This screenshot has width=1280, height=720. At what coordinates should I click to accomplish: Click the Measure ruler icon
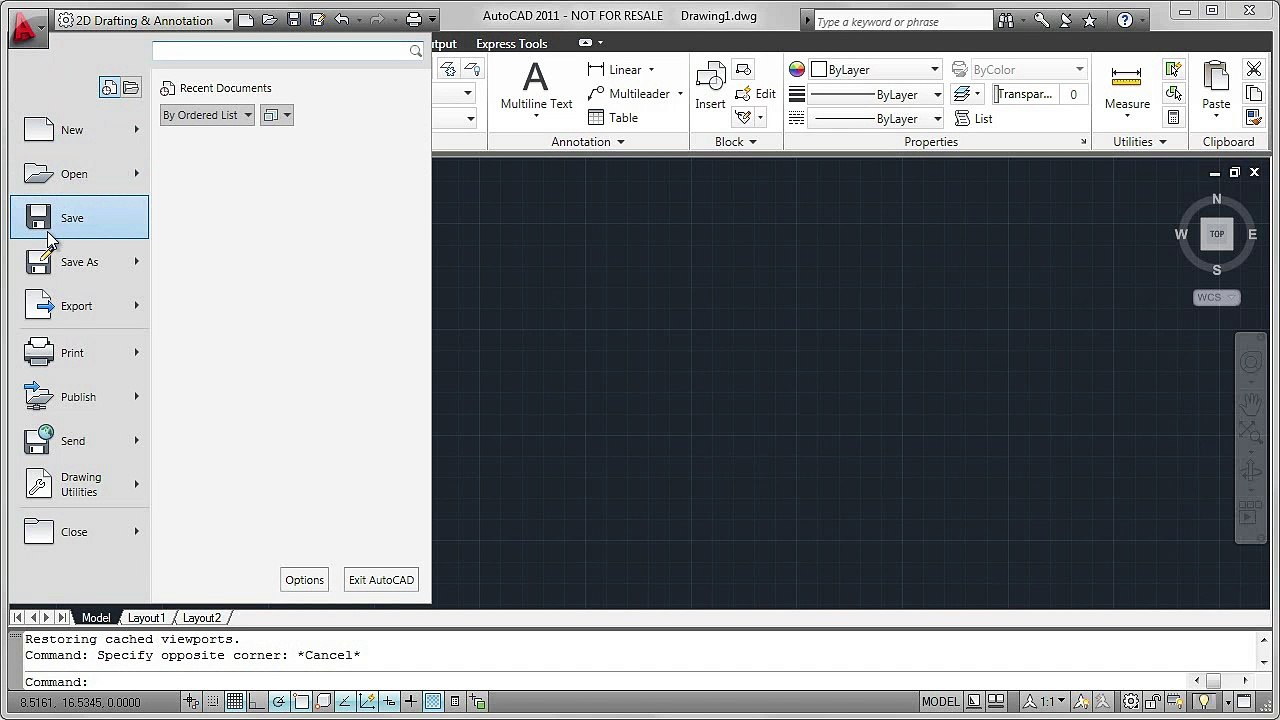tap(1126, 78)
